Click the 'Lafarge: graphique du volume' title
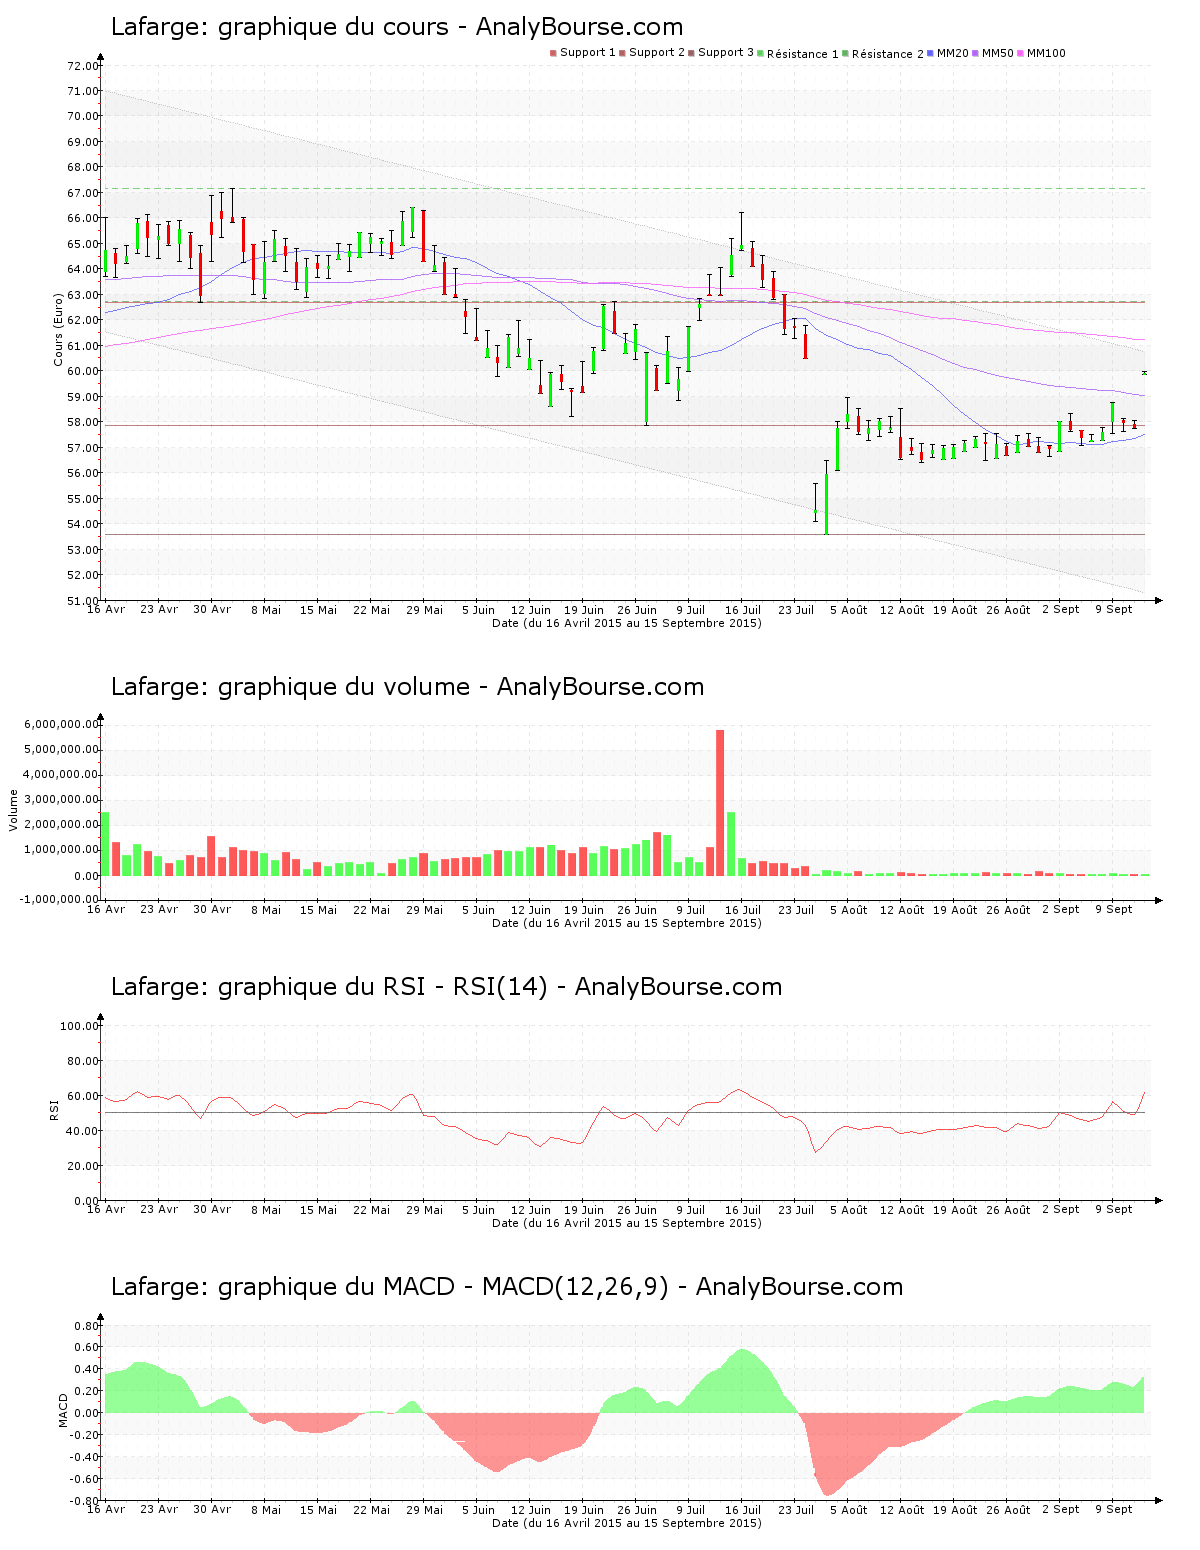This screenshot has width=1200, height=1550. click(x=407, y=687)
